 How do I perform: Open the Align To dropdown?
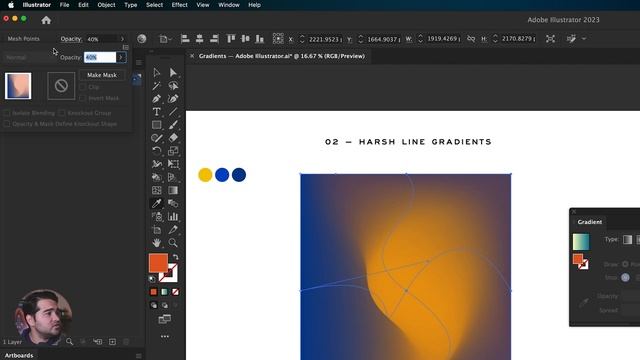[x=165, y=39]
